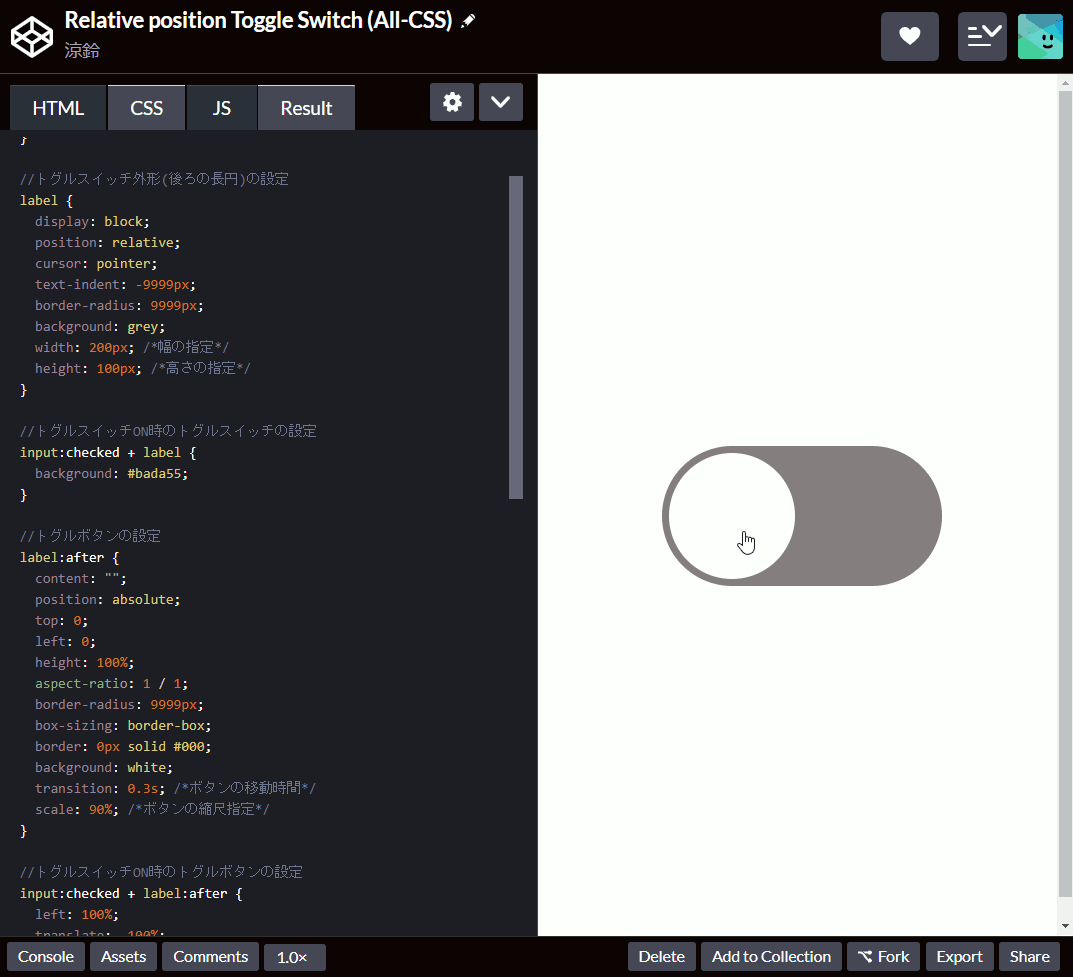
Task: Switch to the JS tab
Action: [x=221, y=107]
